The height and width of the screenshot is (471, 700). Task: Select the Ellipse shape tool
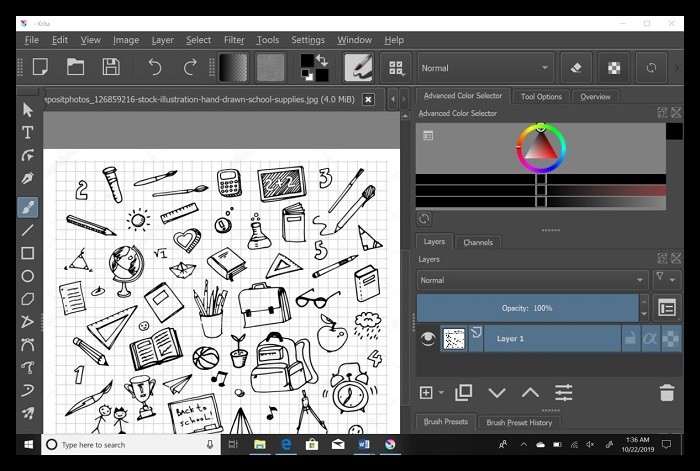pos(28,276)
